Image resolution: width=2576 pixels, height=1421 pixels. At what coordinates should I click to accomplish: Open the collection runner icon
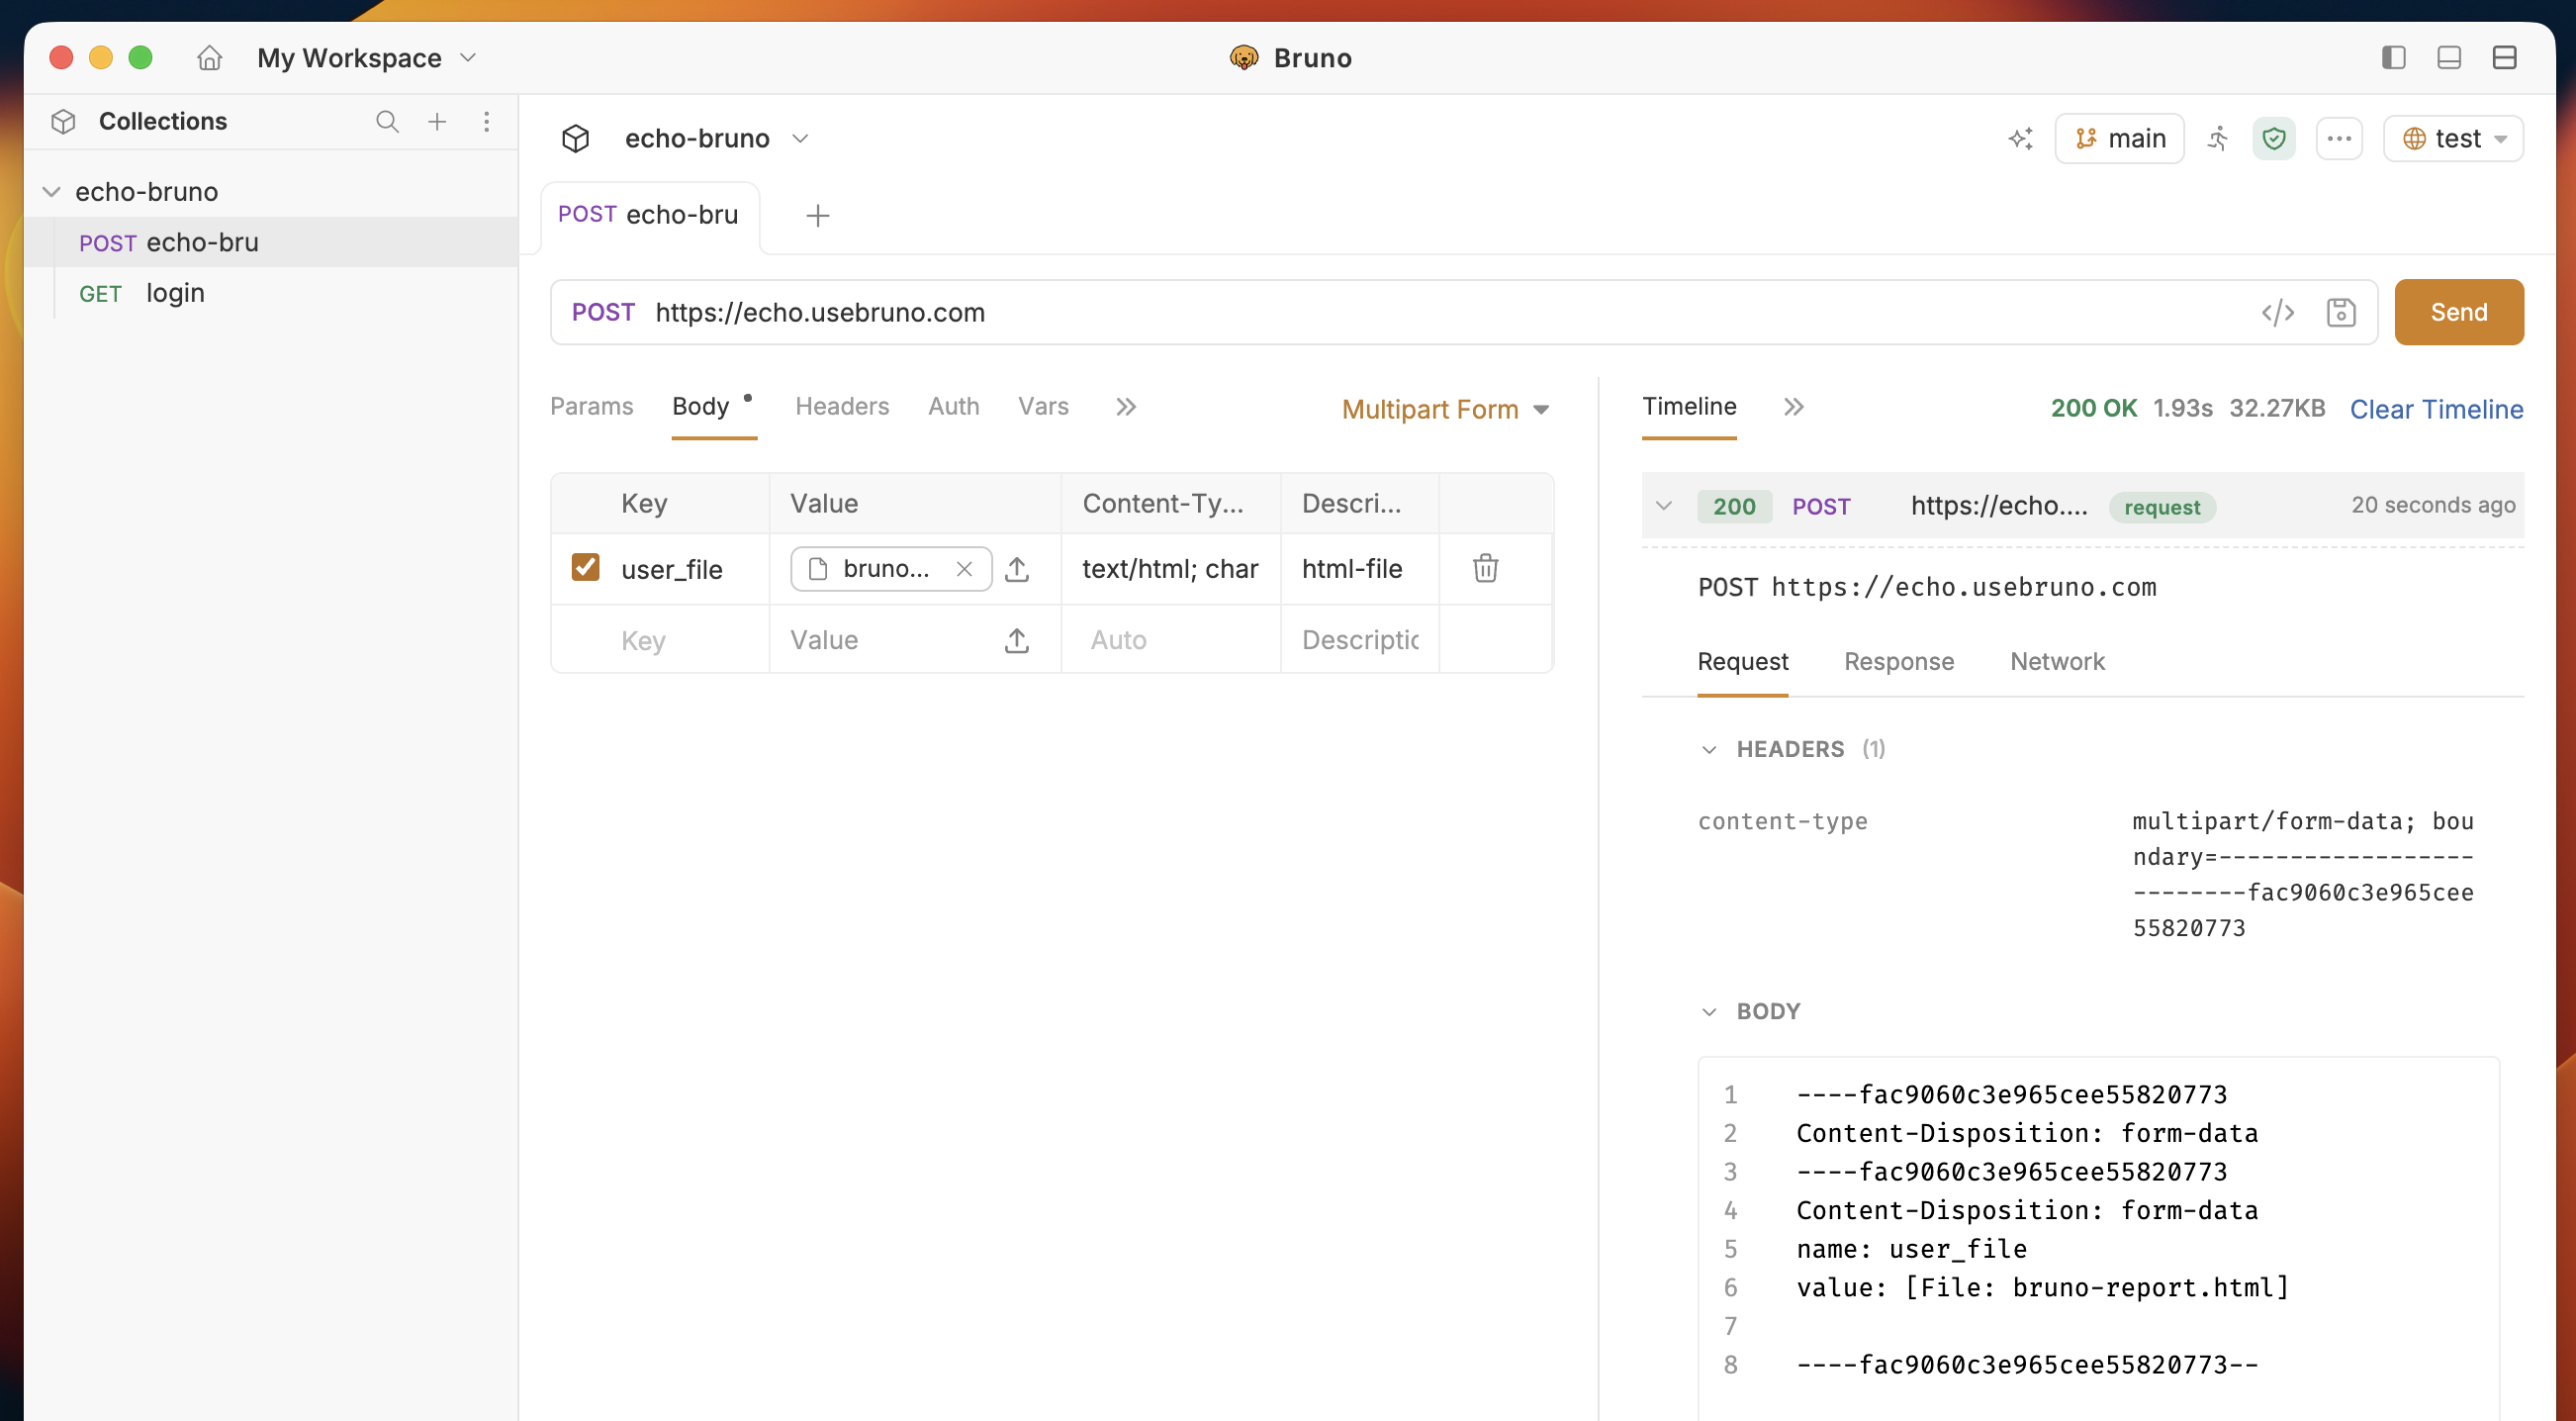[2218, 139]
